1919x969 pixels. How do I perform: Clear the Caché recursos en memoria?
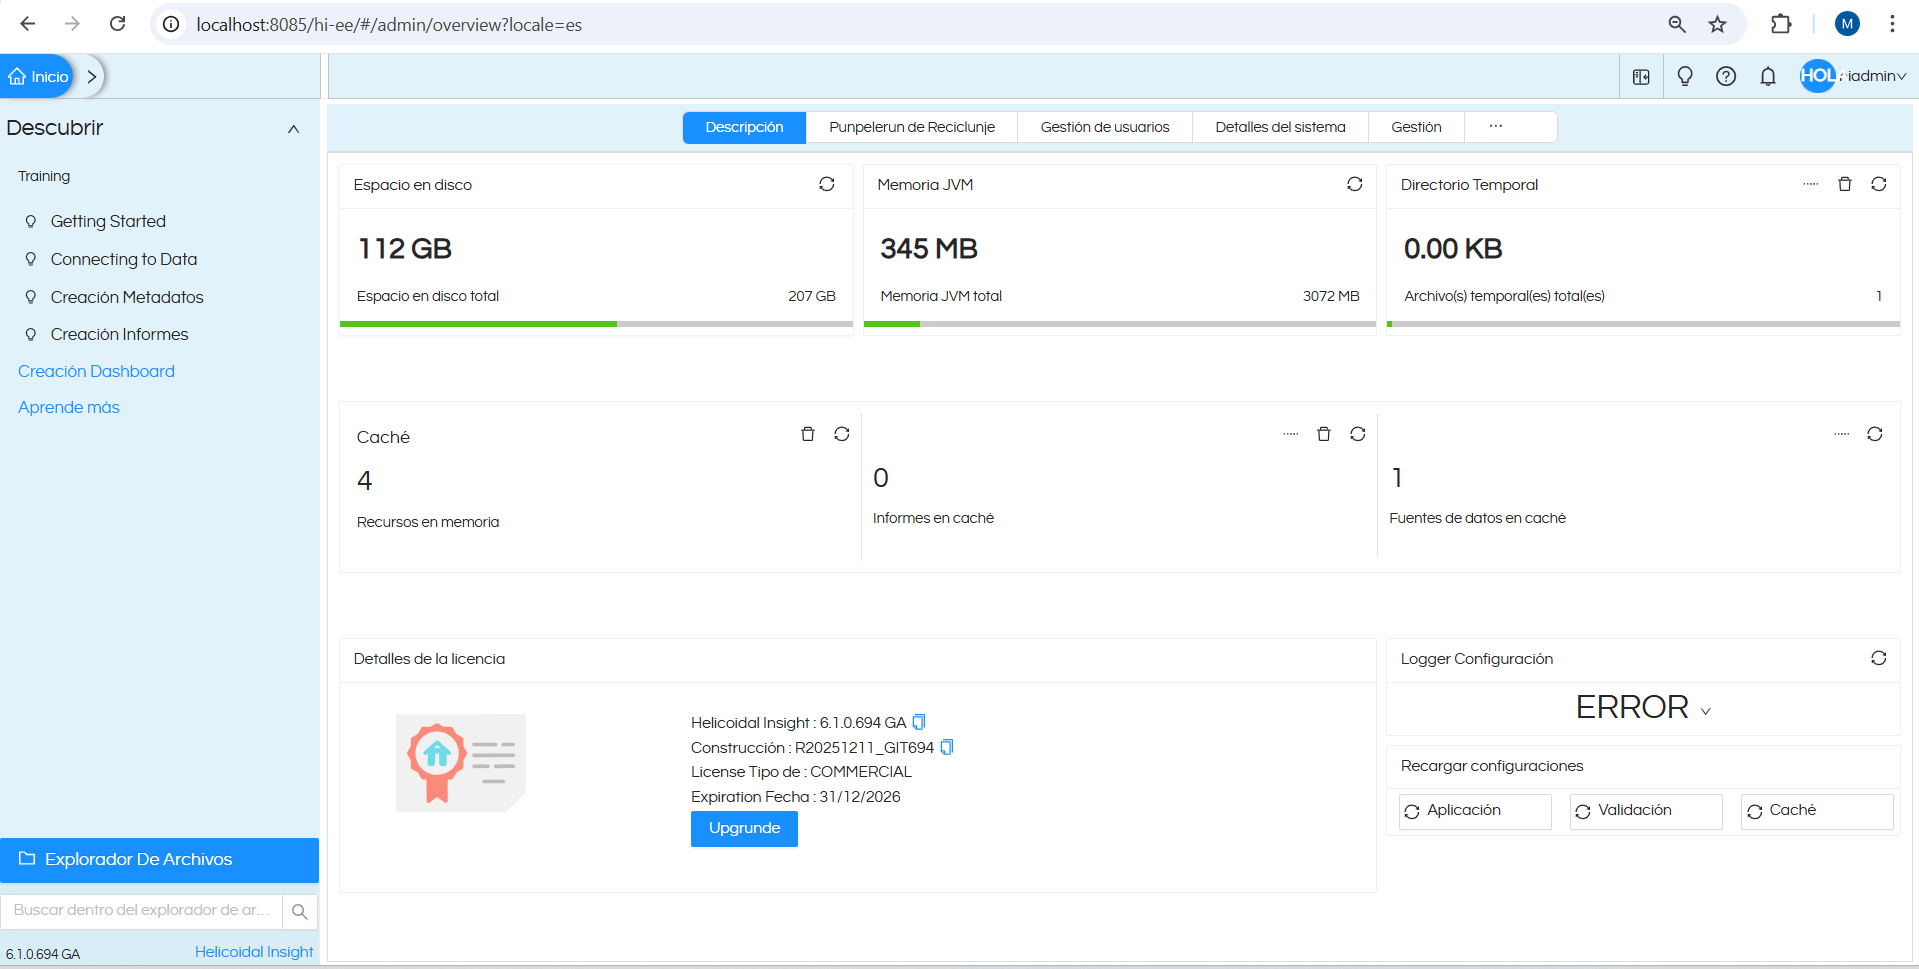click(x=807, y=434)
